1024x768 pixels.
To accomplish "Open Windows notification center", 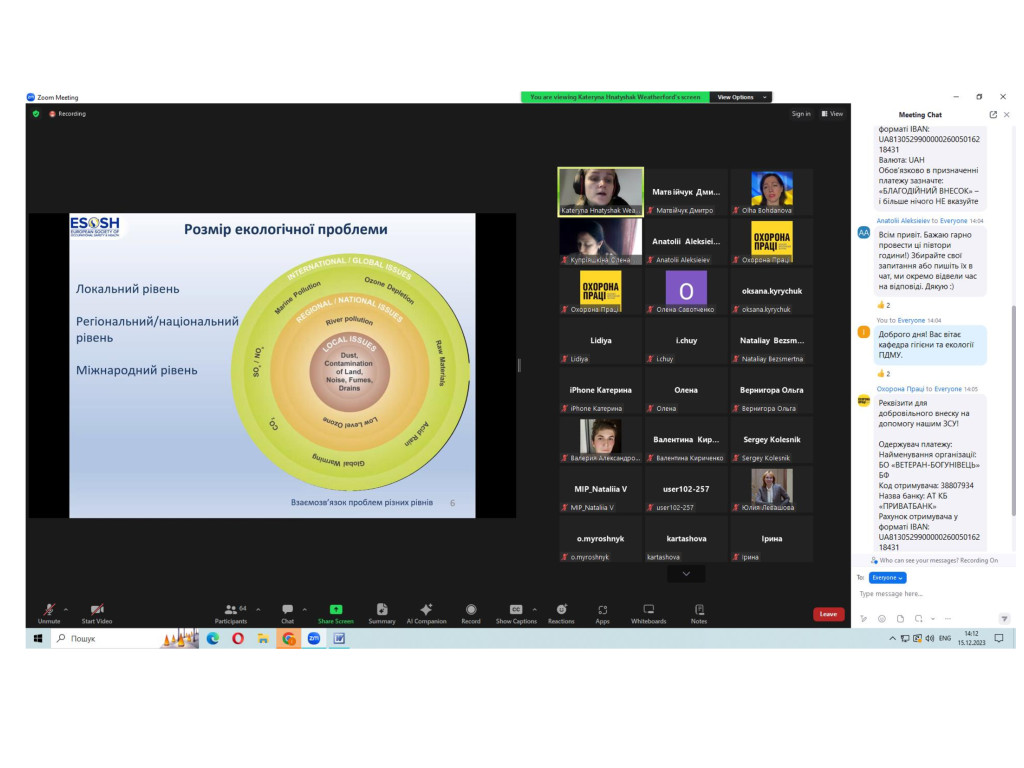I will [999, 639].
